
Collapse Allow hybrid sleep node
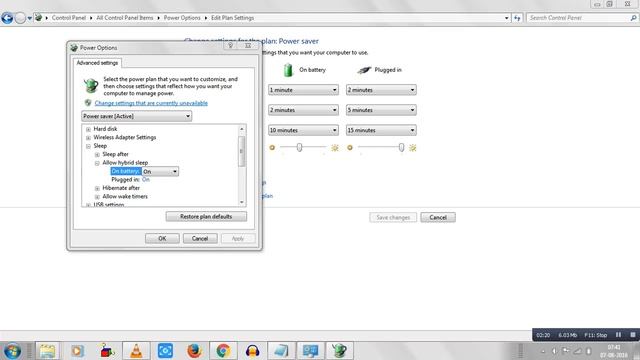click(x=97, y=163)
